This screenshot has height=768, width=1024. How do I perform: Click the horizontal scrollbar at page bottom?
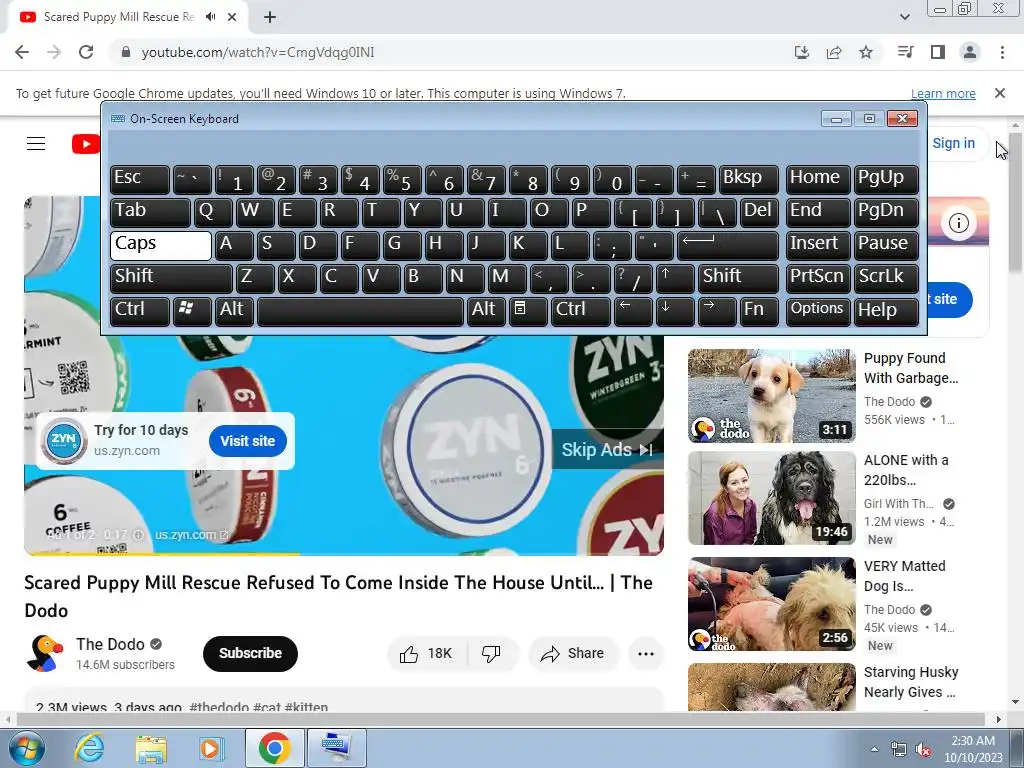point(500,719)
